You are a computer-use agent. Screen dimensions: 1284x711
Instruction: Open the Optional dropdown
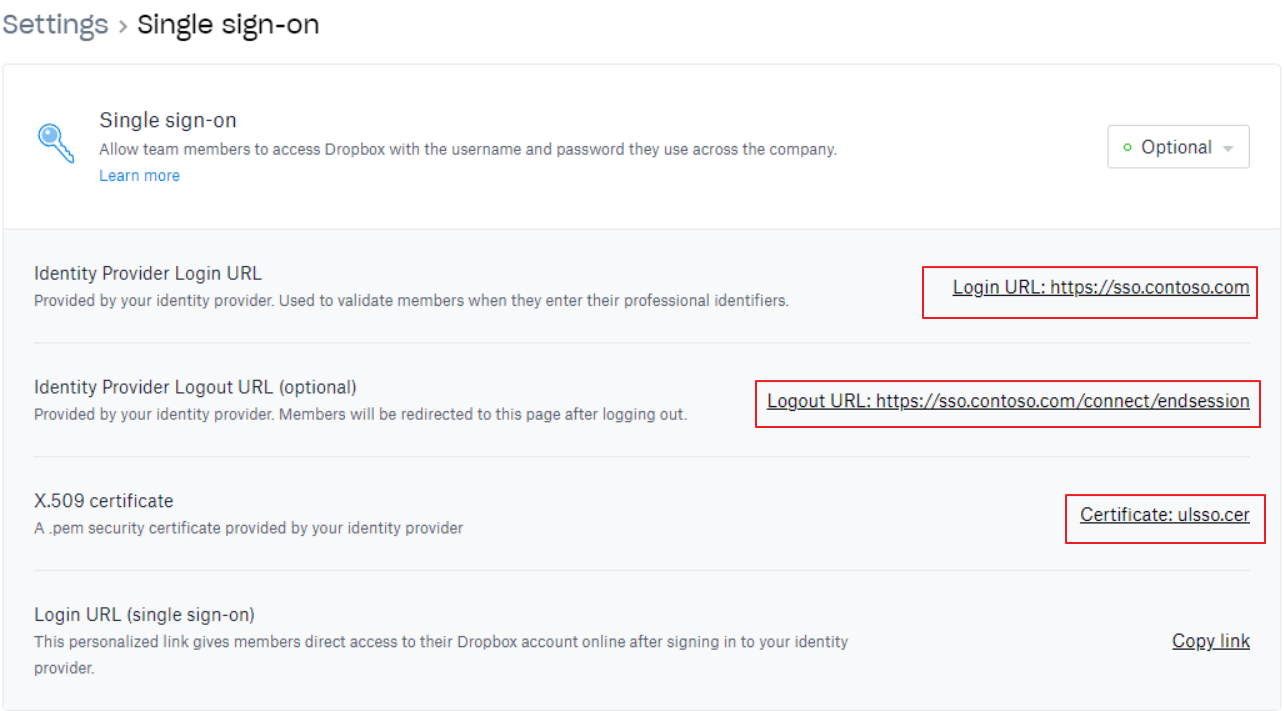pyautogui.click(x=1178, y=147)
